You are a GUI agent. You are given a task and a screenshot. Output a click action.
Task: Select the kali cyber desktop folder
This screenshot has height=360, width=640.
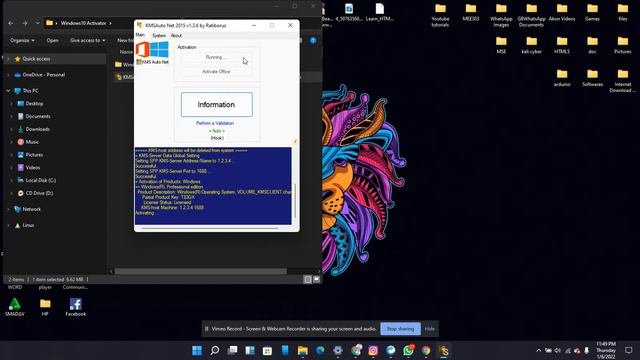(531, 45)
